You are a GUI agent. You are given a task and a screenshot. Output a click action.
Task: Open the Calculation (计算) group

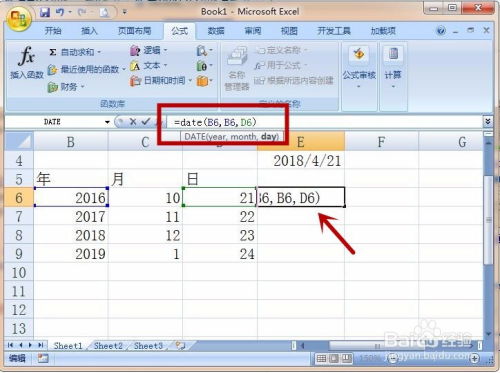click(x=393, y=67)
